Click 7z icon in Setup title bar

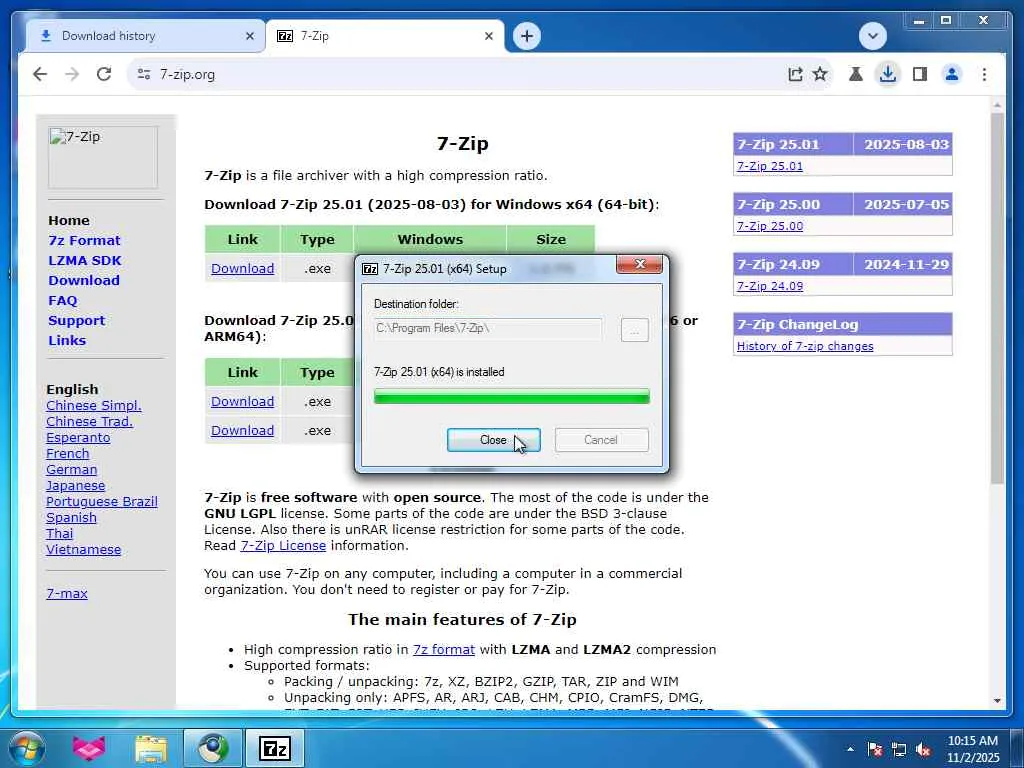point(370,269)
